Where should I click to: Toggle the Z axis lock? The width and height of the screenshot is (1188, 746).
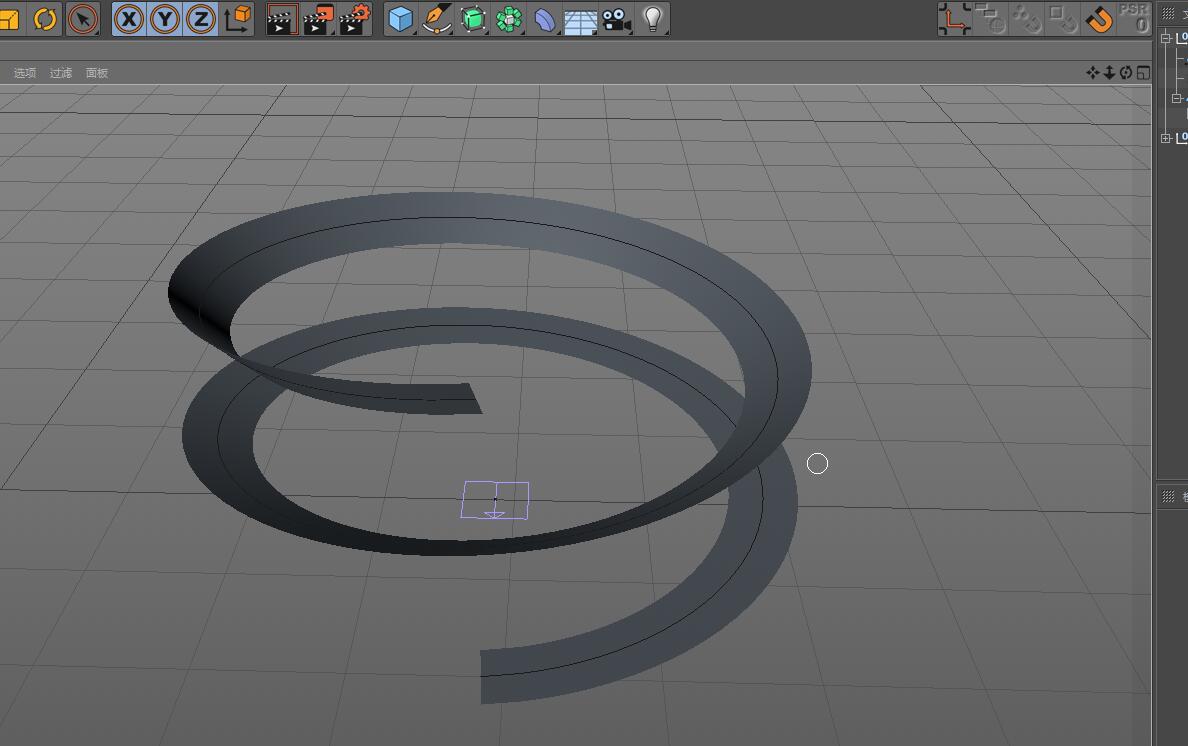[x=201, y=19]
